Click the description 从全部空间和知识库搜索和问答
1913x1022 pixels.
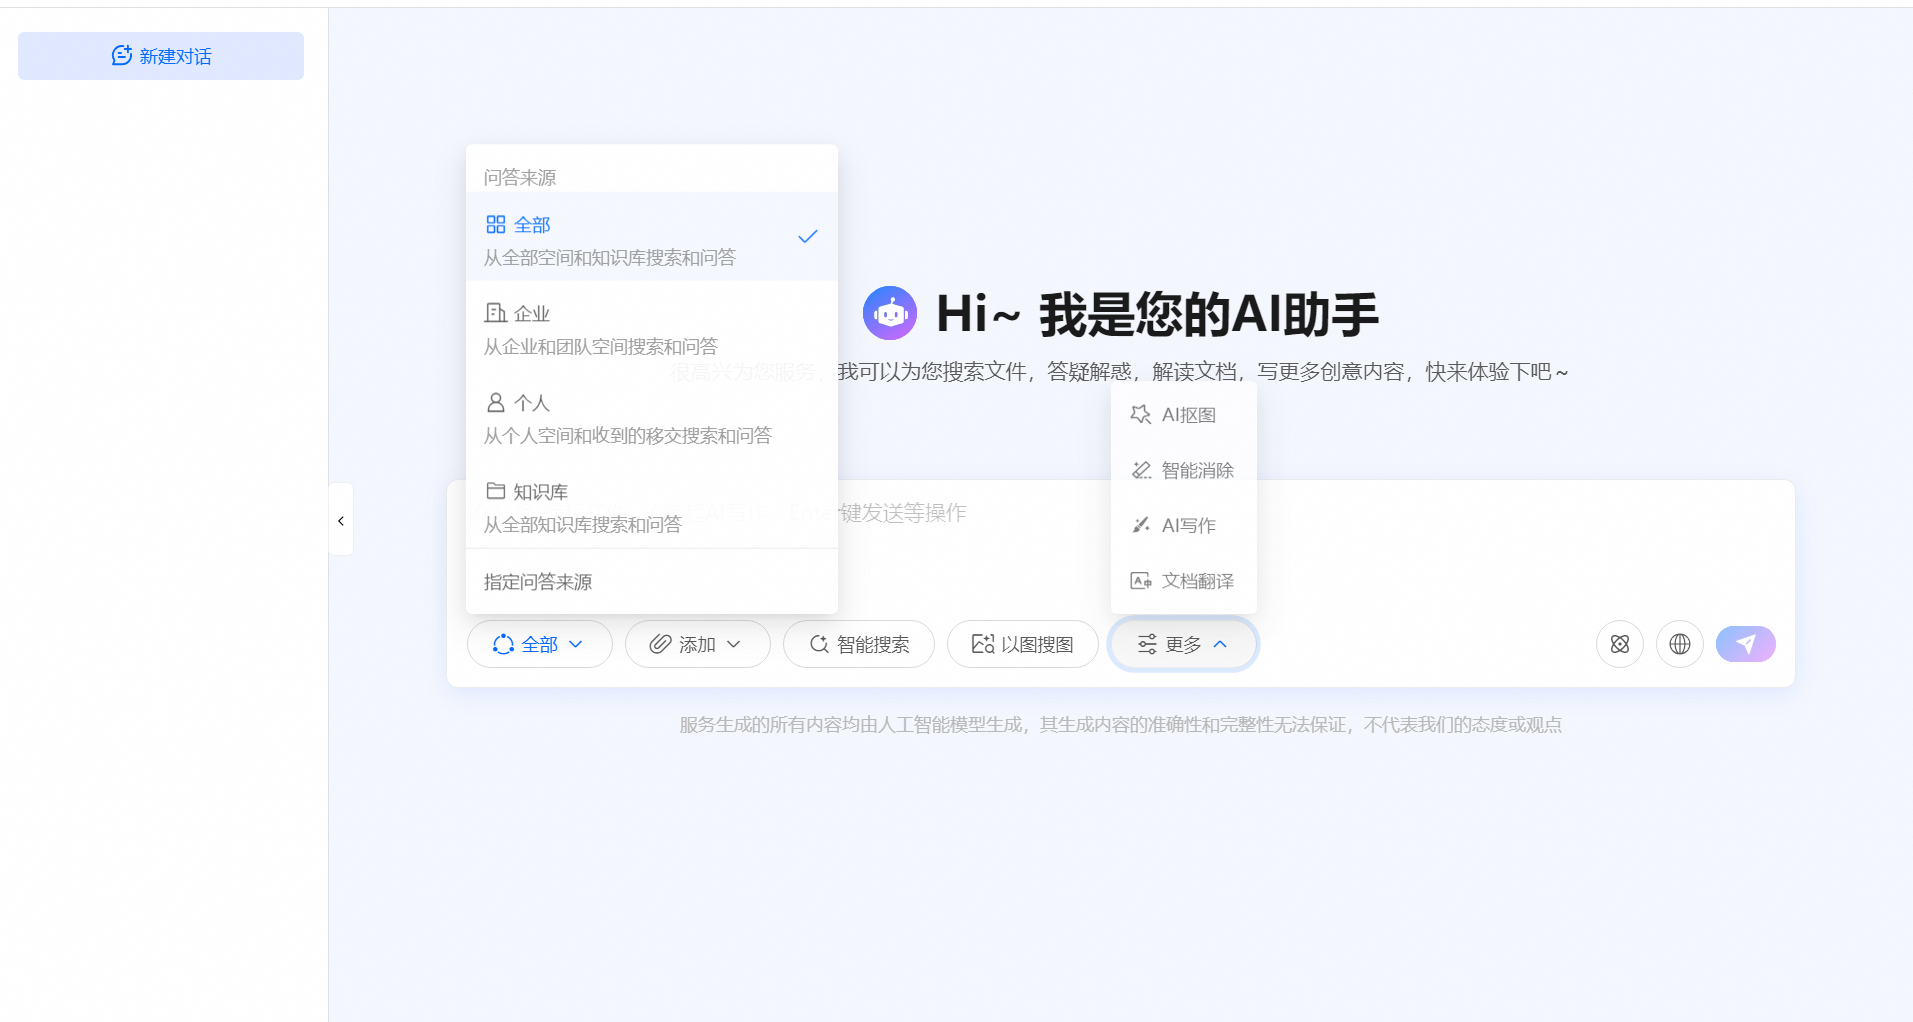[610, 258]
